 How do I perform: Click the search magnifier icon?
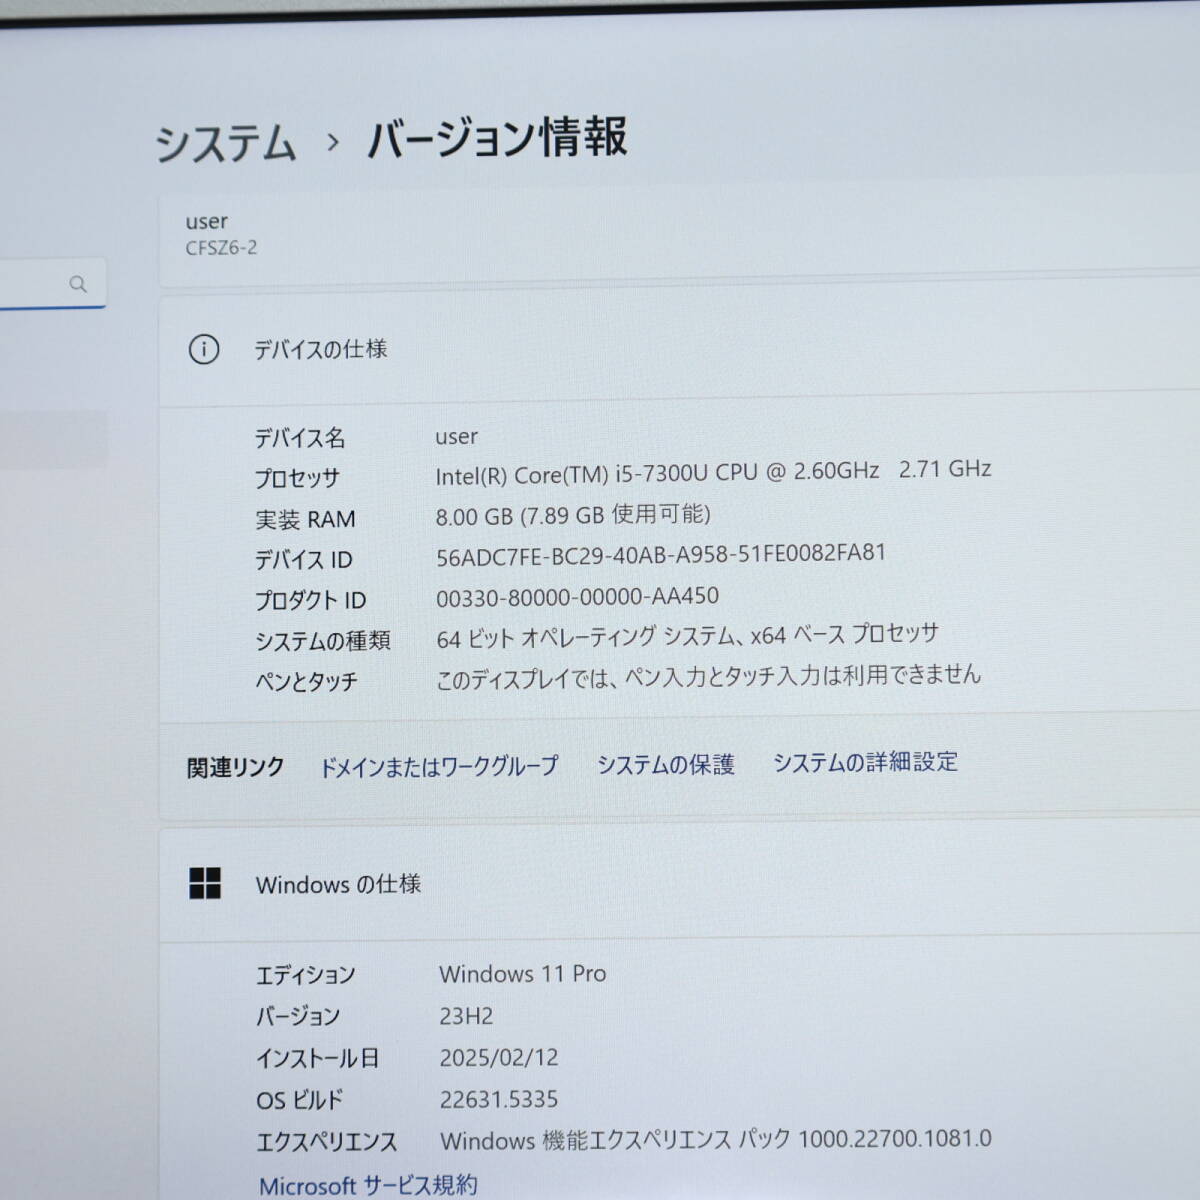tap(78, 284)
